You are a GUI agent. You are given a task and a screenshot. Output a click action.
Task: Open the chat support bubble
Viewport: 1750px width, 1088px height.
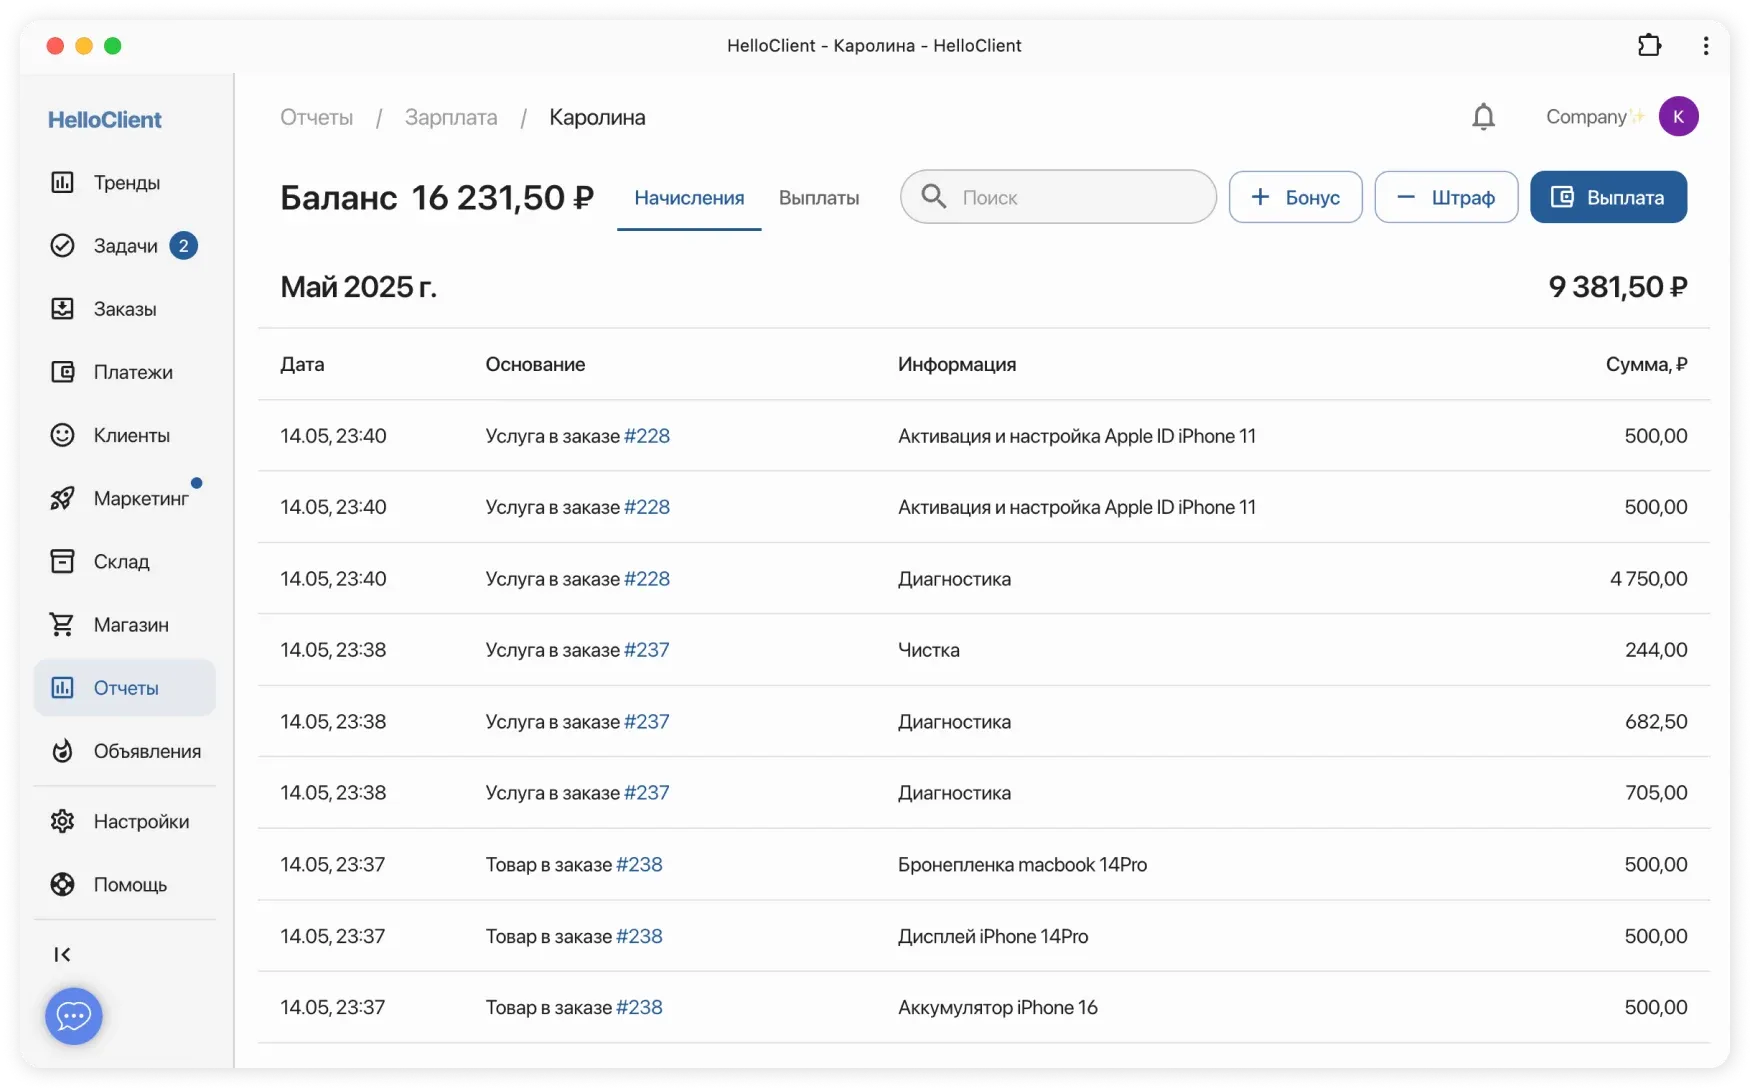[74, 1016]
